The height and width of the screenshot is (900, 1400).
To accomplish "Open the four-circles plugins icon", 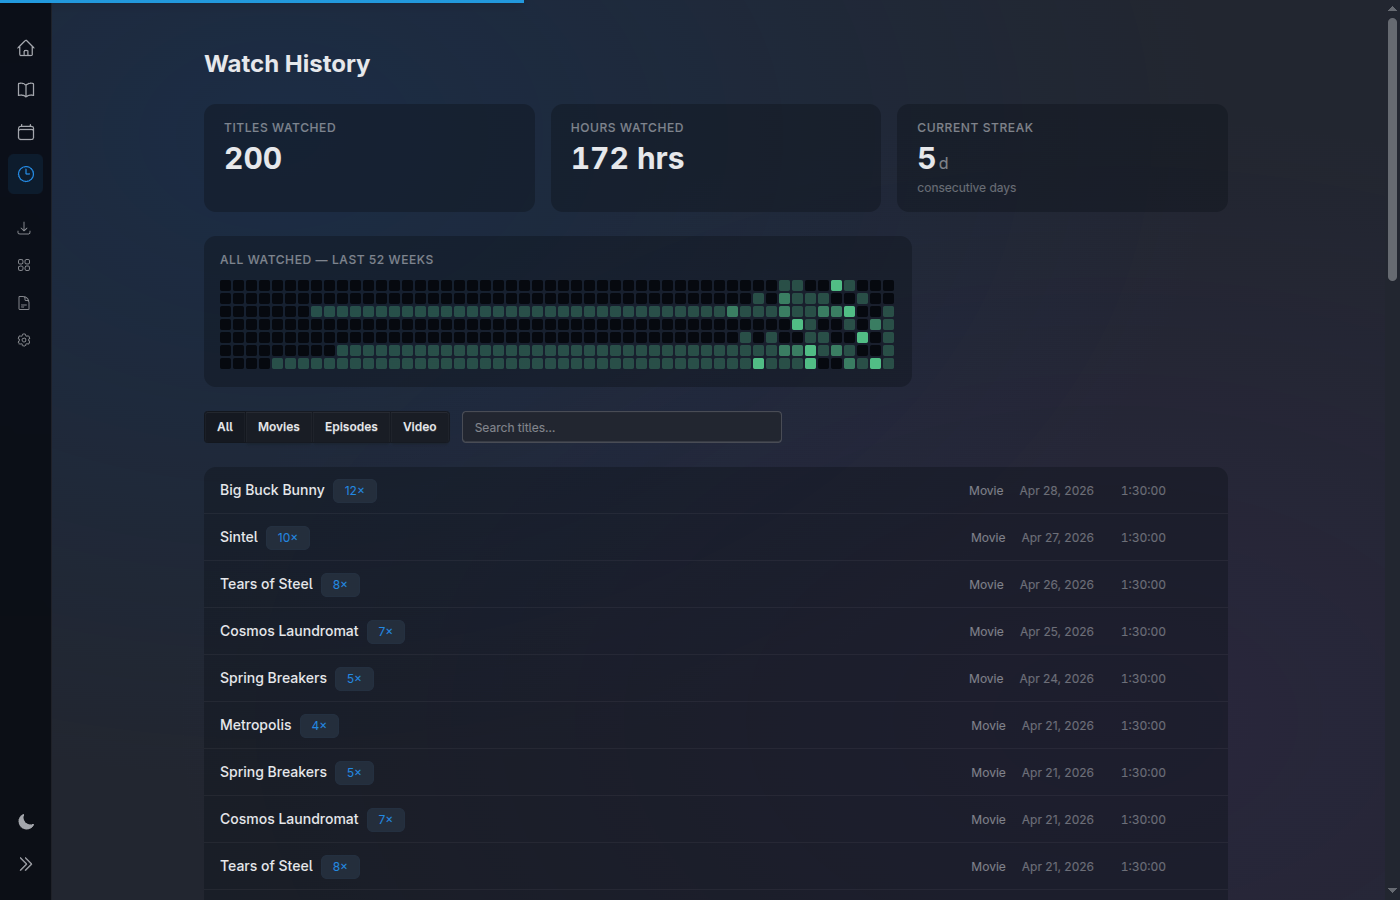I will tap(24, 265).
